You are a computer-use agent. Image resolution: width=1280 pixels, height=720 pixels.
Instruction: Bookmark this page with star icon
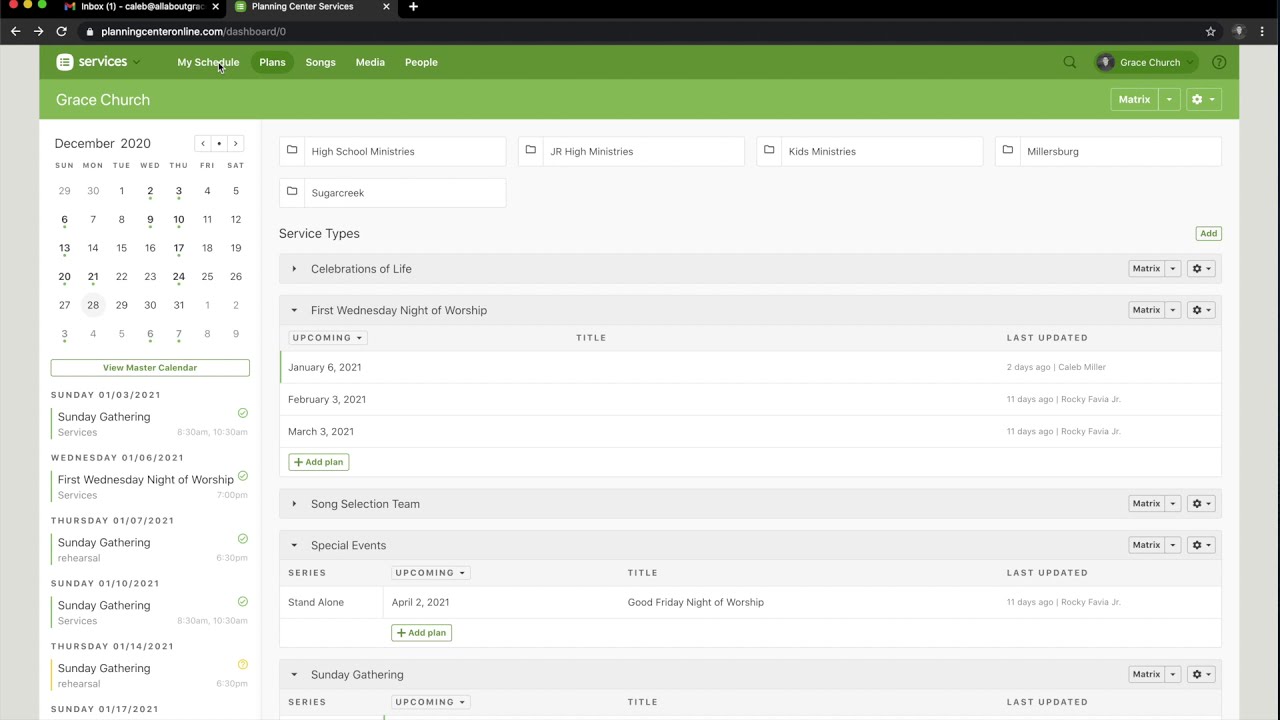tap(1211, 31)
